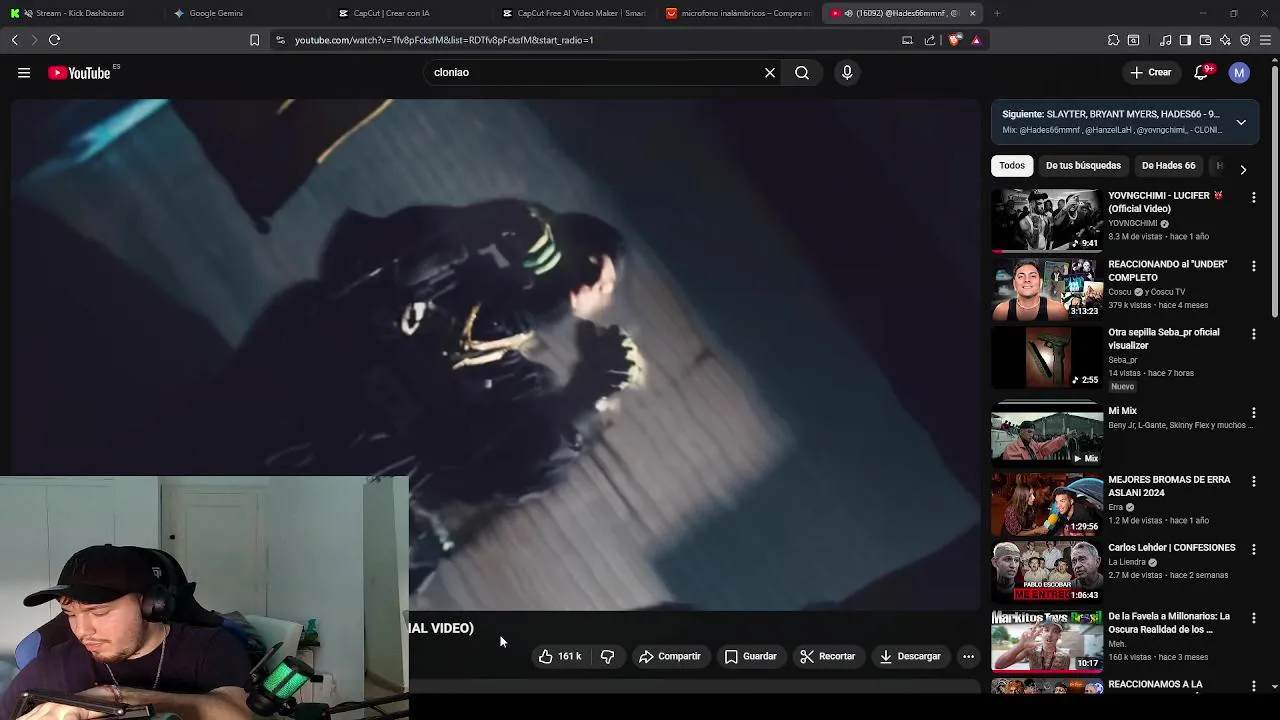
Task: Open the Brave Wallet icon
Action: (x=1205, y=40)
